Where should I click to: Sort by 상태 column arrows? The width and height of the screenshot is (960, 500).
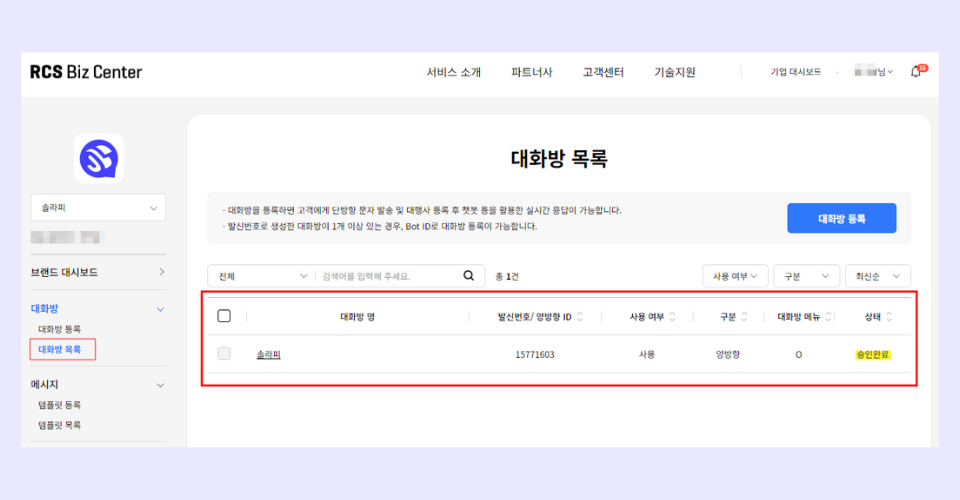coord(889,316)
